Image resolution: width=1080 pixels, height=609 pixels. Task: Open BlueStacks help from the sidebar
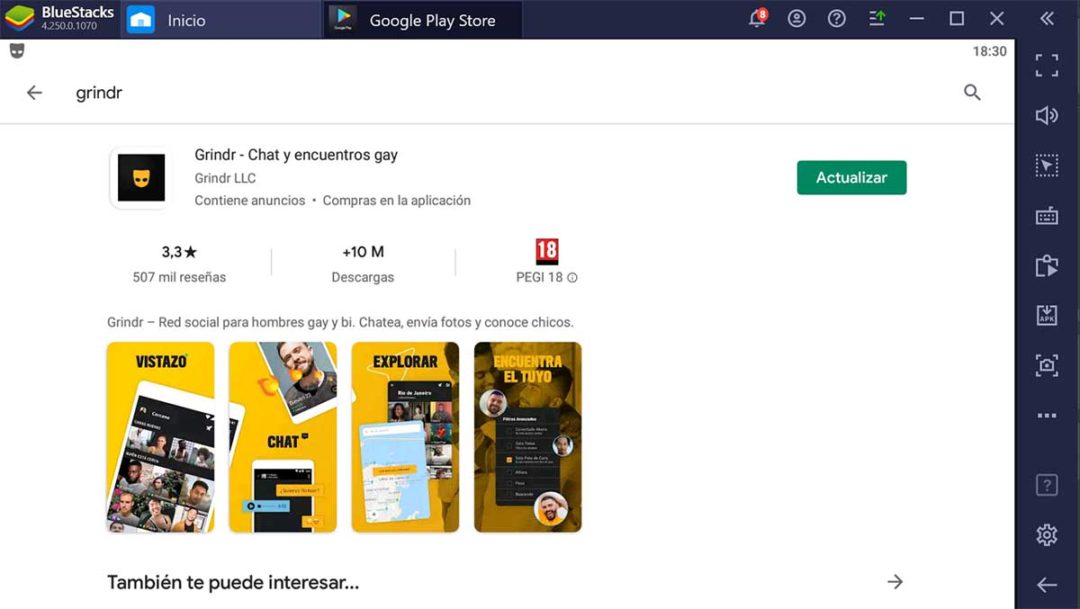[x=1046, y=484]
